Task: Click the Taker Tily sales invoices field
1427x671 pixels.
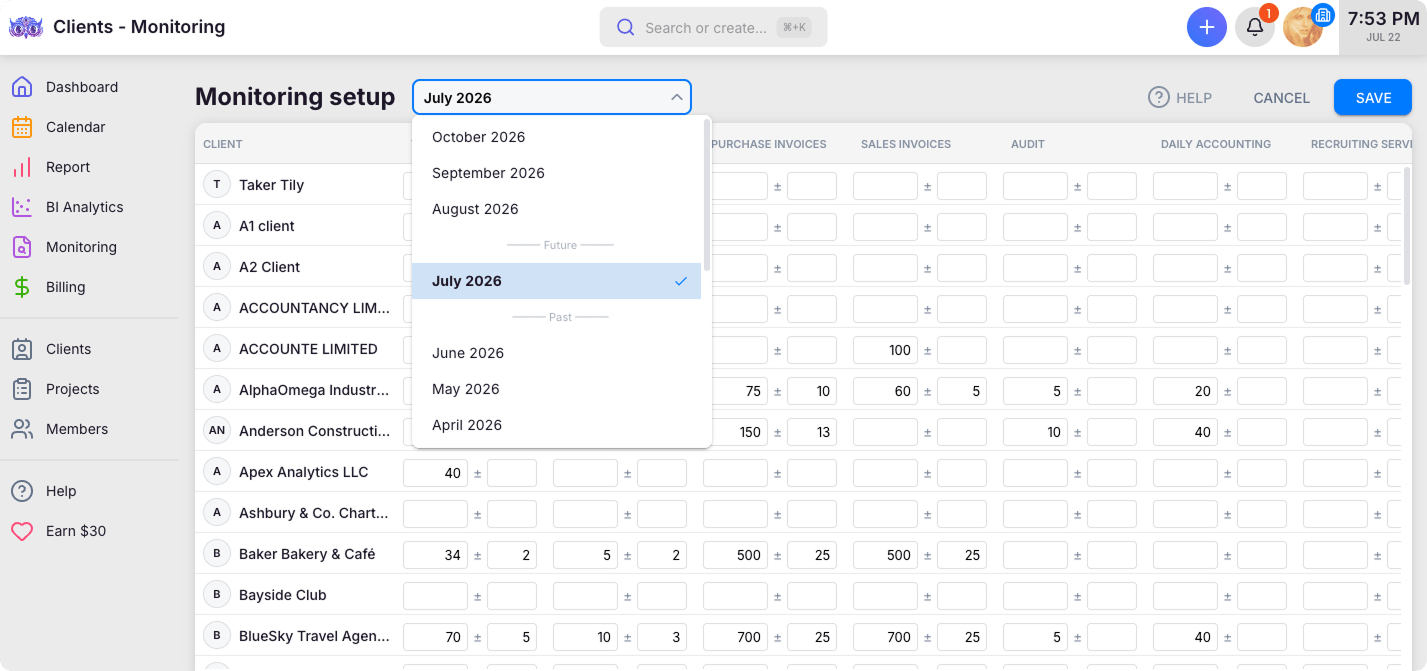Action: 885,186
